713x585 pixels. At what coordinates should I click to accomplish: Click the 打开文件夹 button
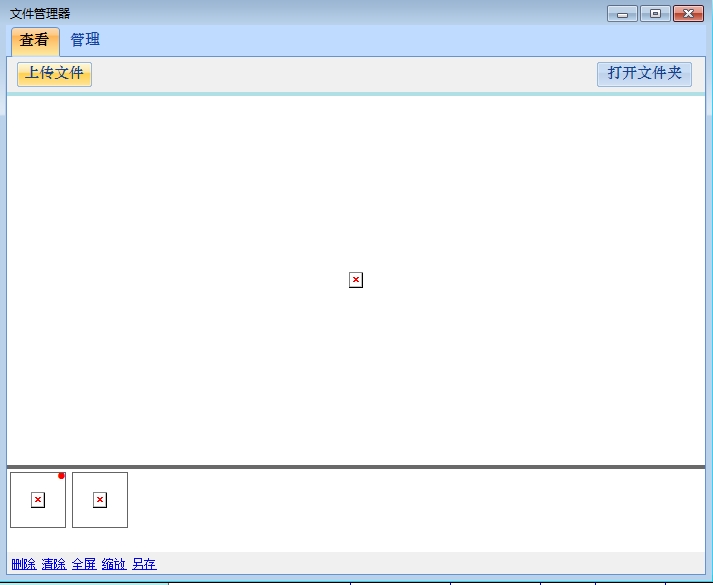coord(644,74)
